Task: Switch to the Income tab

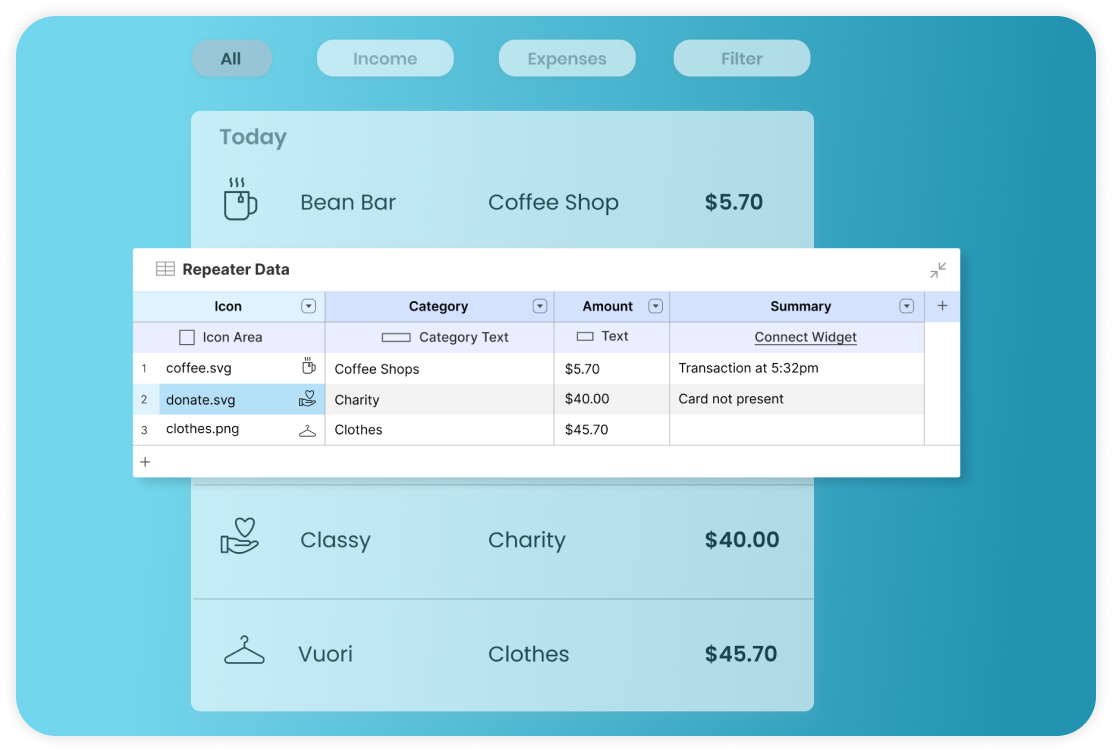Action: (385, 58)
